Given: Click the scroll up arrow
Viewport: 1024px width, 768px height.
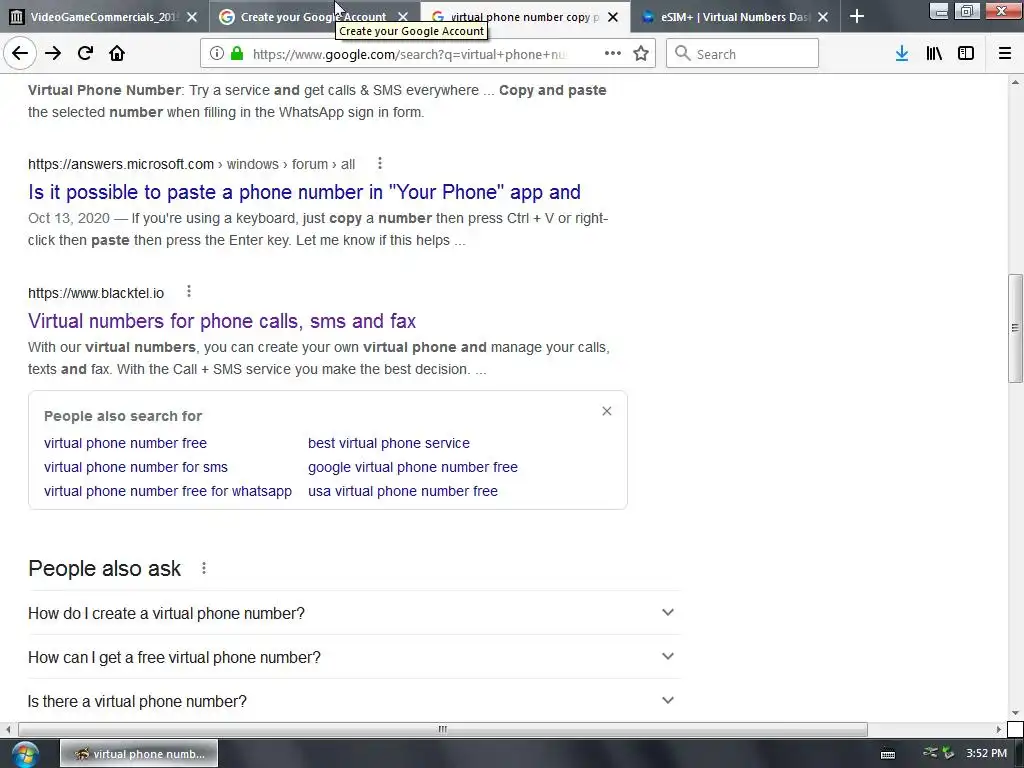Looking at the screenshot, I should pos(1015,82).
